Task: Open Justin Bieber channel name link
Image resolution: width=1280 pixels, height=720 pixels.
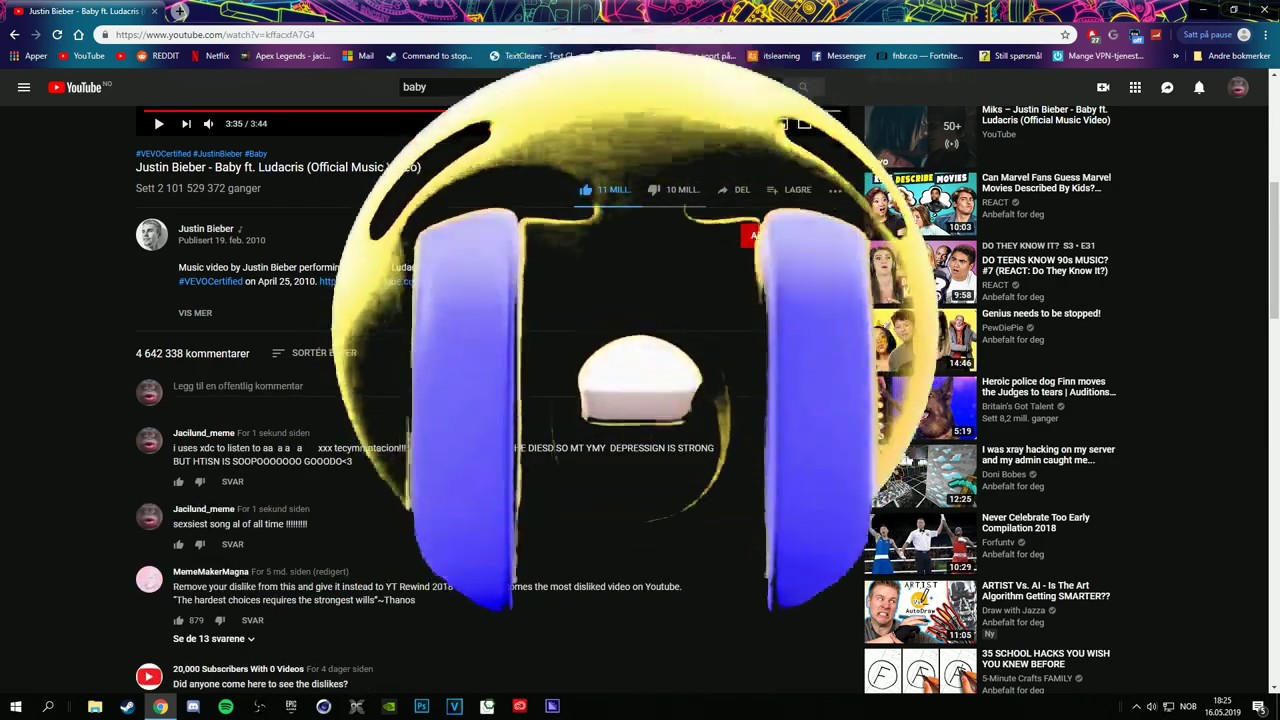Action: pos(206,229)
